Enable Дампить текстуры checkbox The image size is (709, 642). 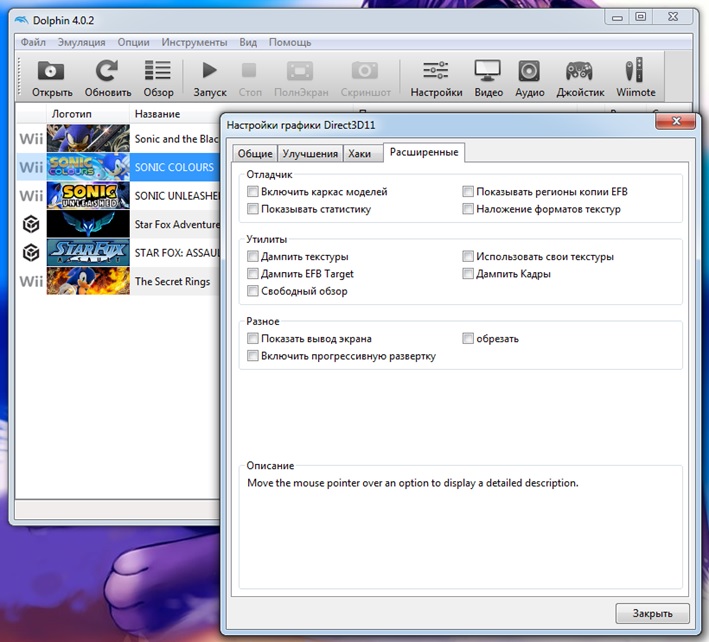(x=253, y=256)
